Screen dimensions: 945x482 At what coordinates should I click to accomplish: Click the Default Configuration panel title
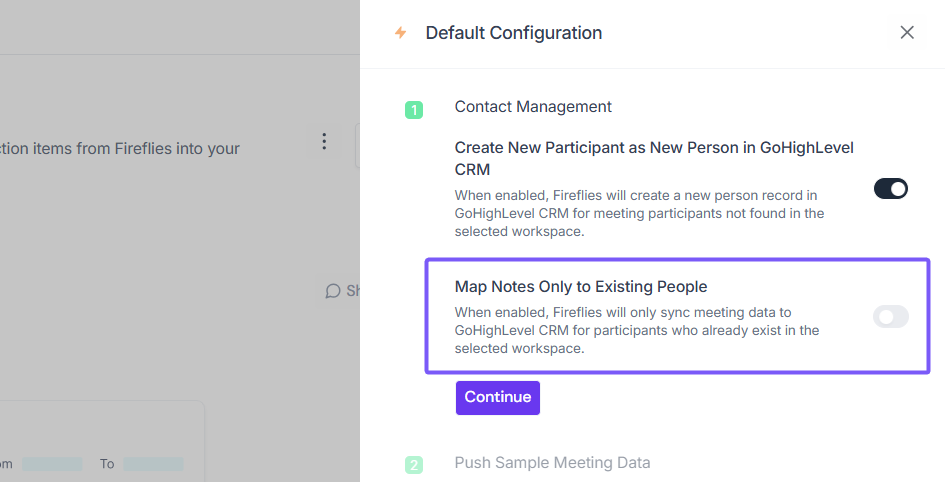(x=513, y=33)
